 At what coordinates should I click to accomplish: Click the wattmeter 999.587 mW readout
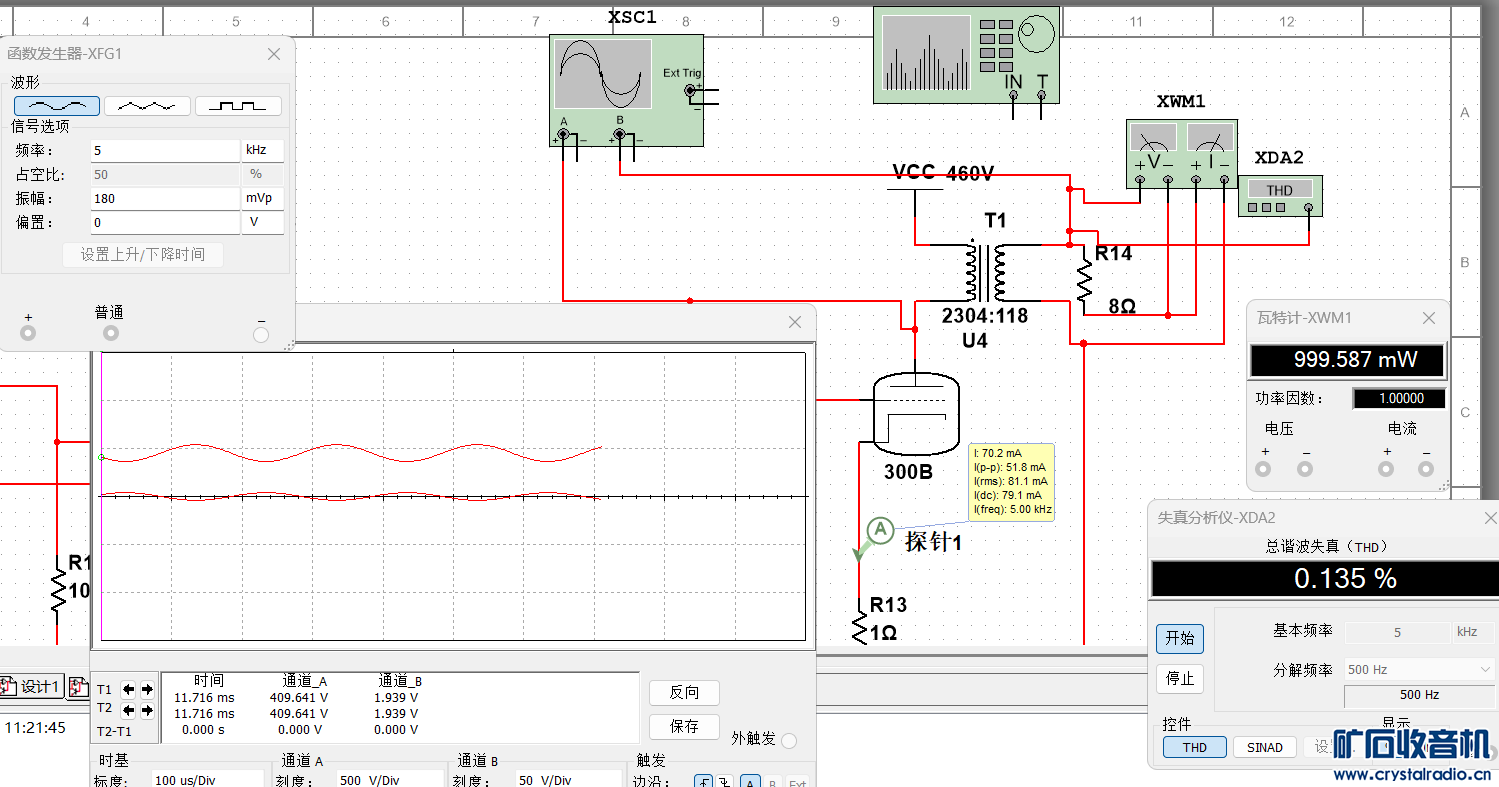pyautogui.click(x=1348, y=360)
